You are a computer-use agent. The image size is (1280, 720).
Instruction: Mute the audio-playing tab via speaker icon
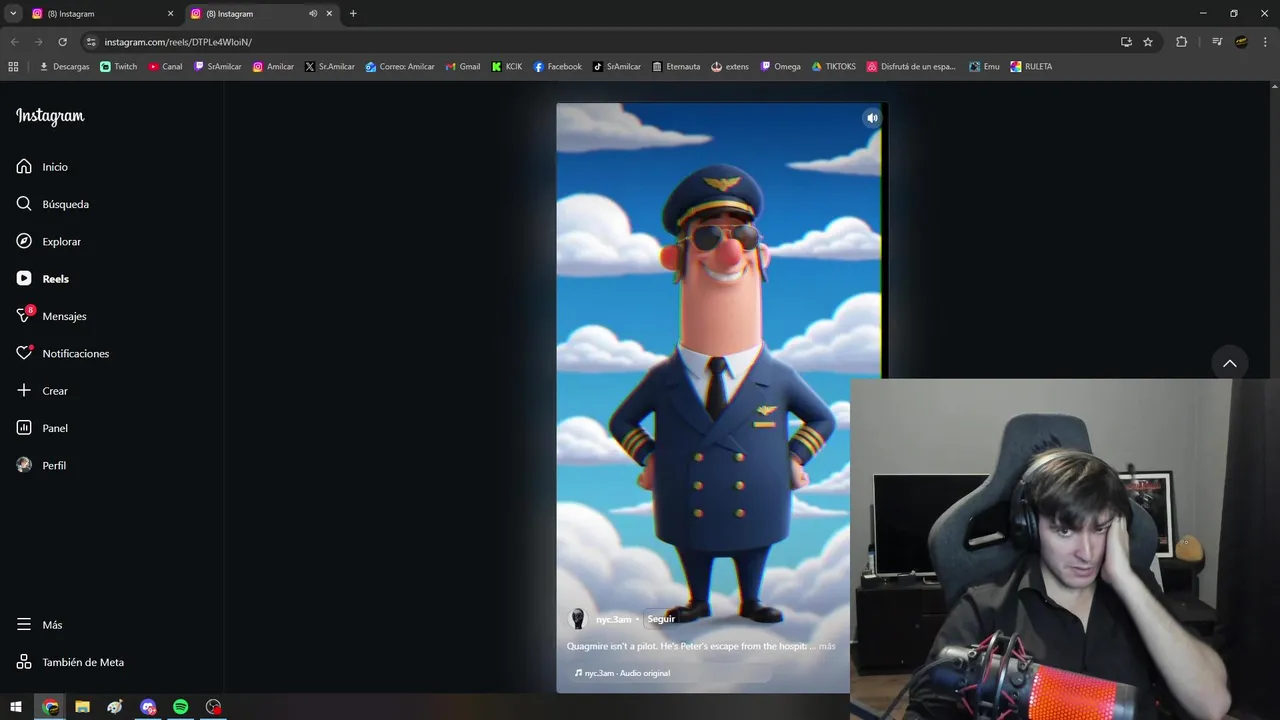313,14
